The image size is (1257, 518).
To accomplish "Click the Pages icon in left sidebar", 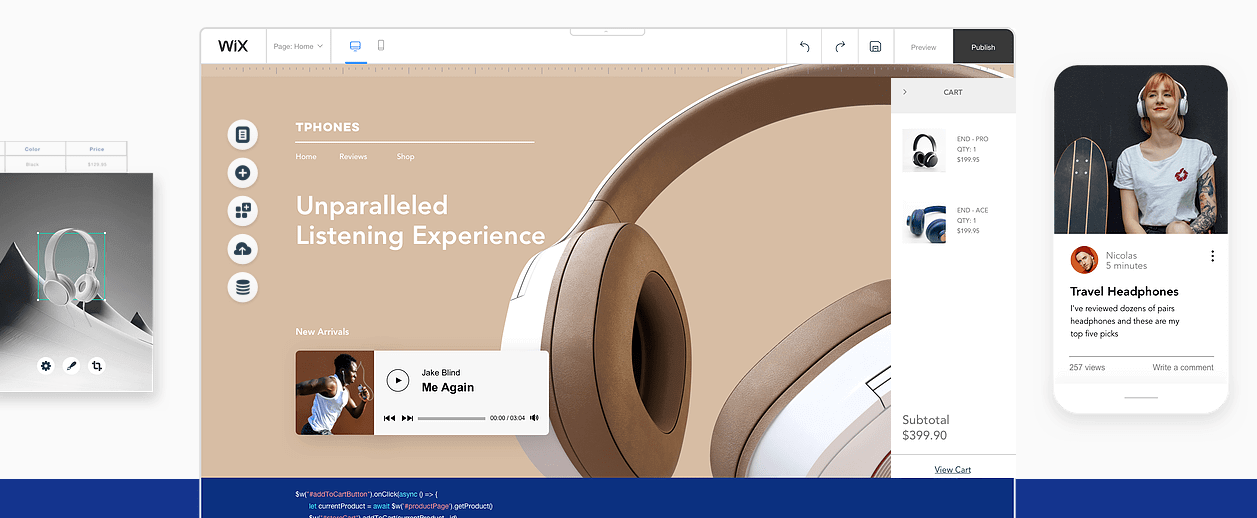I will coord(242,135).
